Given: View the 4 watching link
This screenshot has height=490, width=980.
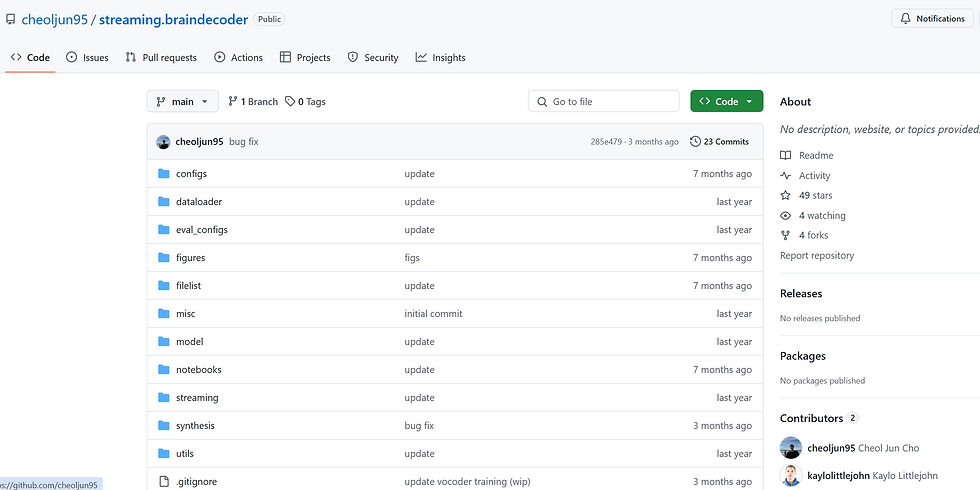Looking at the screenshot, I should [812, 216].
